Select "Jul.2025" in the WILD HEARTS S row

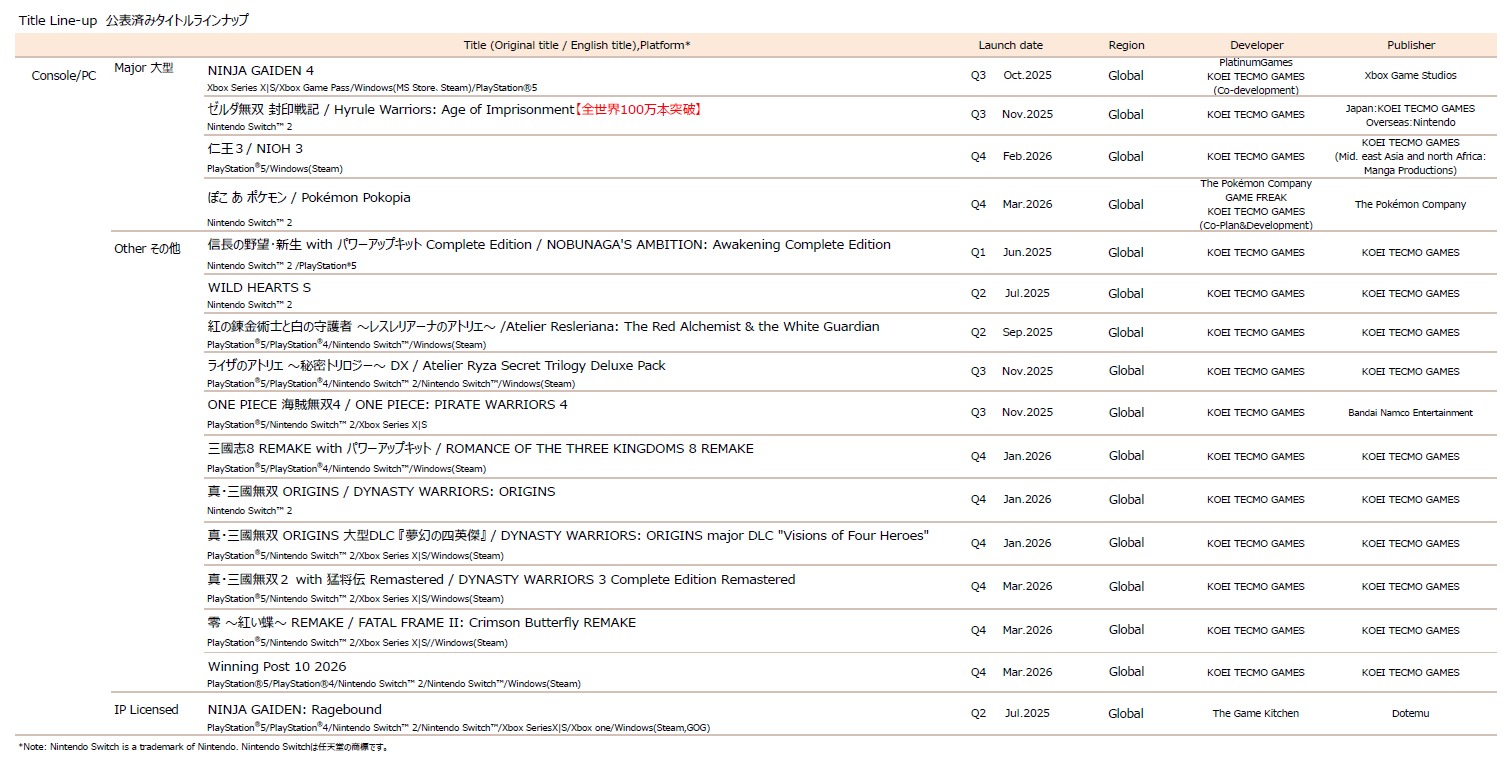tap(1027, 294)
